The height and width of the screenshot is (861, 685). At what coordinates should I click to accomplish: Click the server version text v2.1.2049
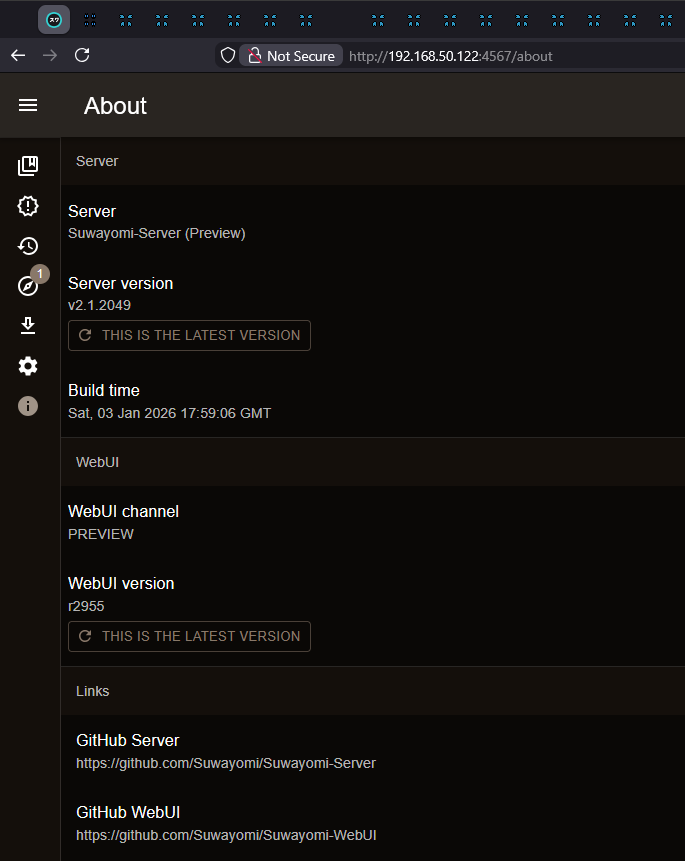point(99,305)
